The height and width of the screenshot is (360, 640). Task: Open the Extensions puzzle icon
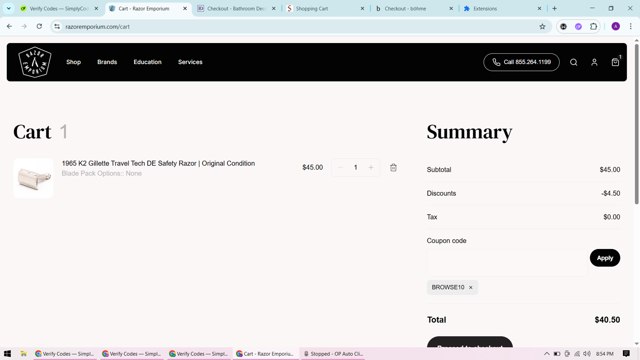(593, 27)
